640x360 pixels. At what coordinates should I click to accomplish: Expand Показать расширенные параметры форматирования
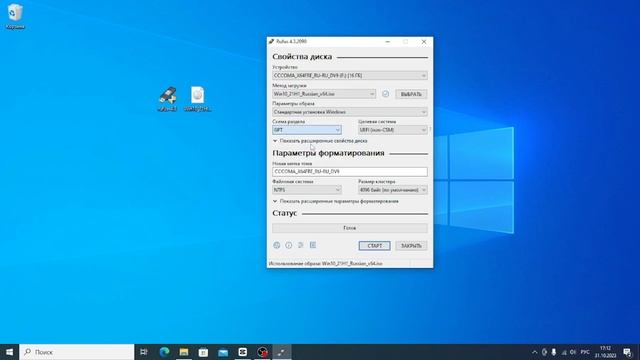(336, 201)
